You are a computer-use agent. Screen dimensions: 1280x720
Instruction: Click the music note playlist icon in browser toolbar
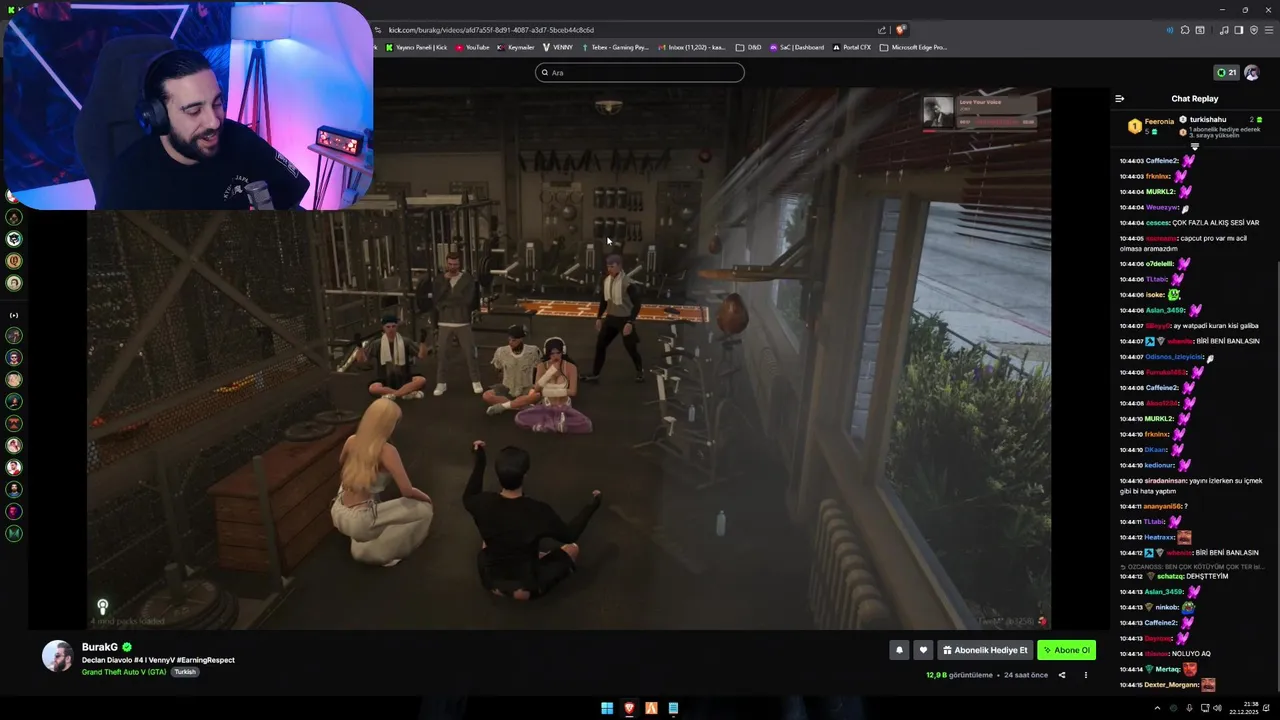[1224, 30]
